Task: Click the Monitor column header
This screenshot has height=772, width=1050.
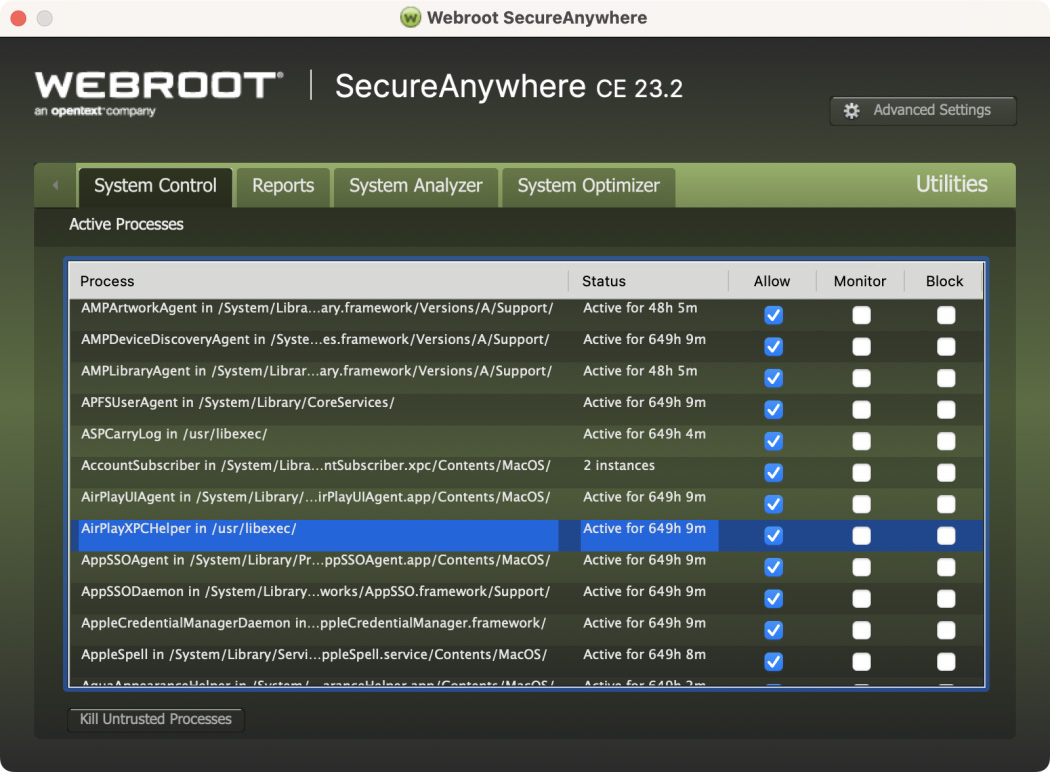Action: [860, 281]
